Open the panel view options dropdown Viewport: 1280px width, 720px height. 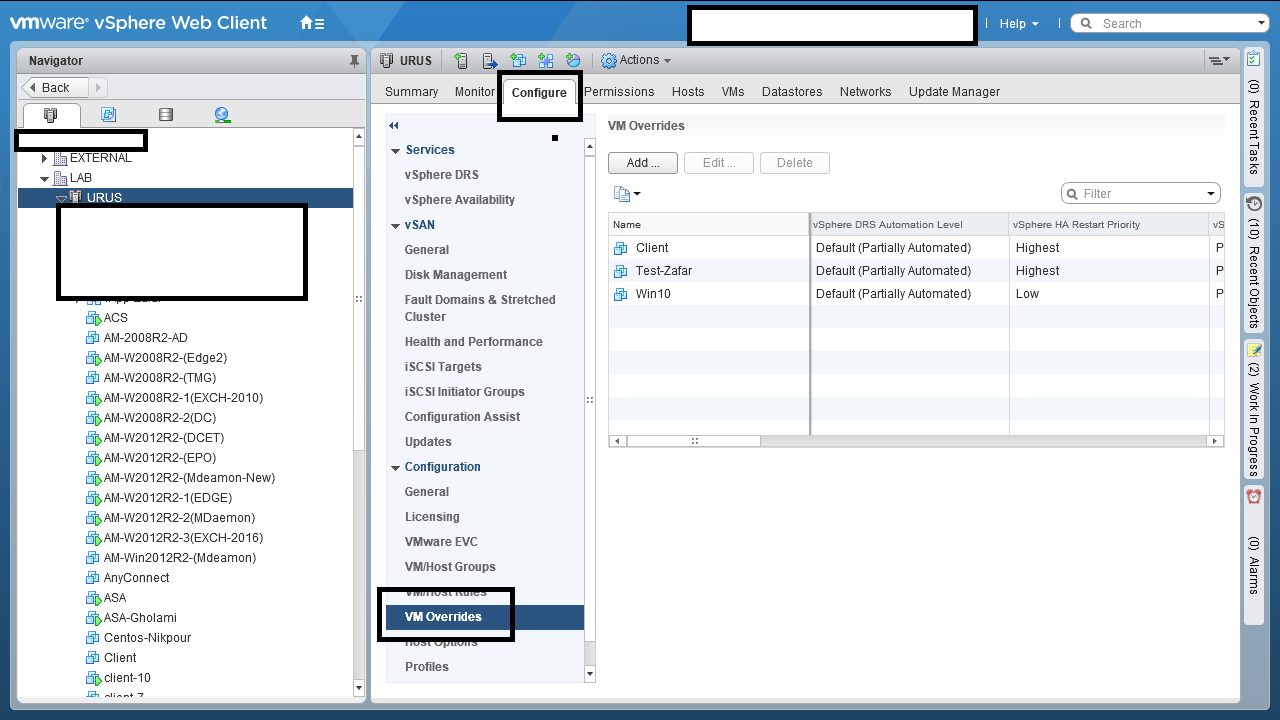coord(1219,61)
